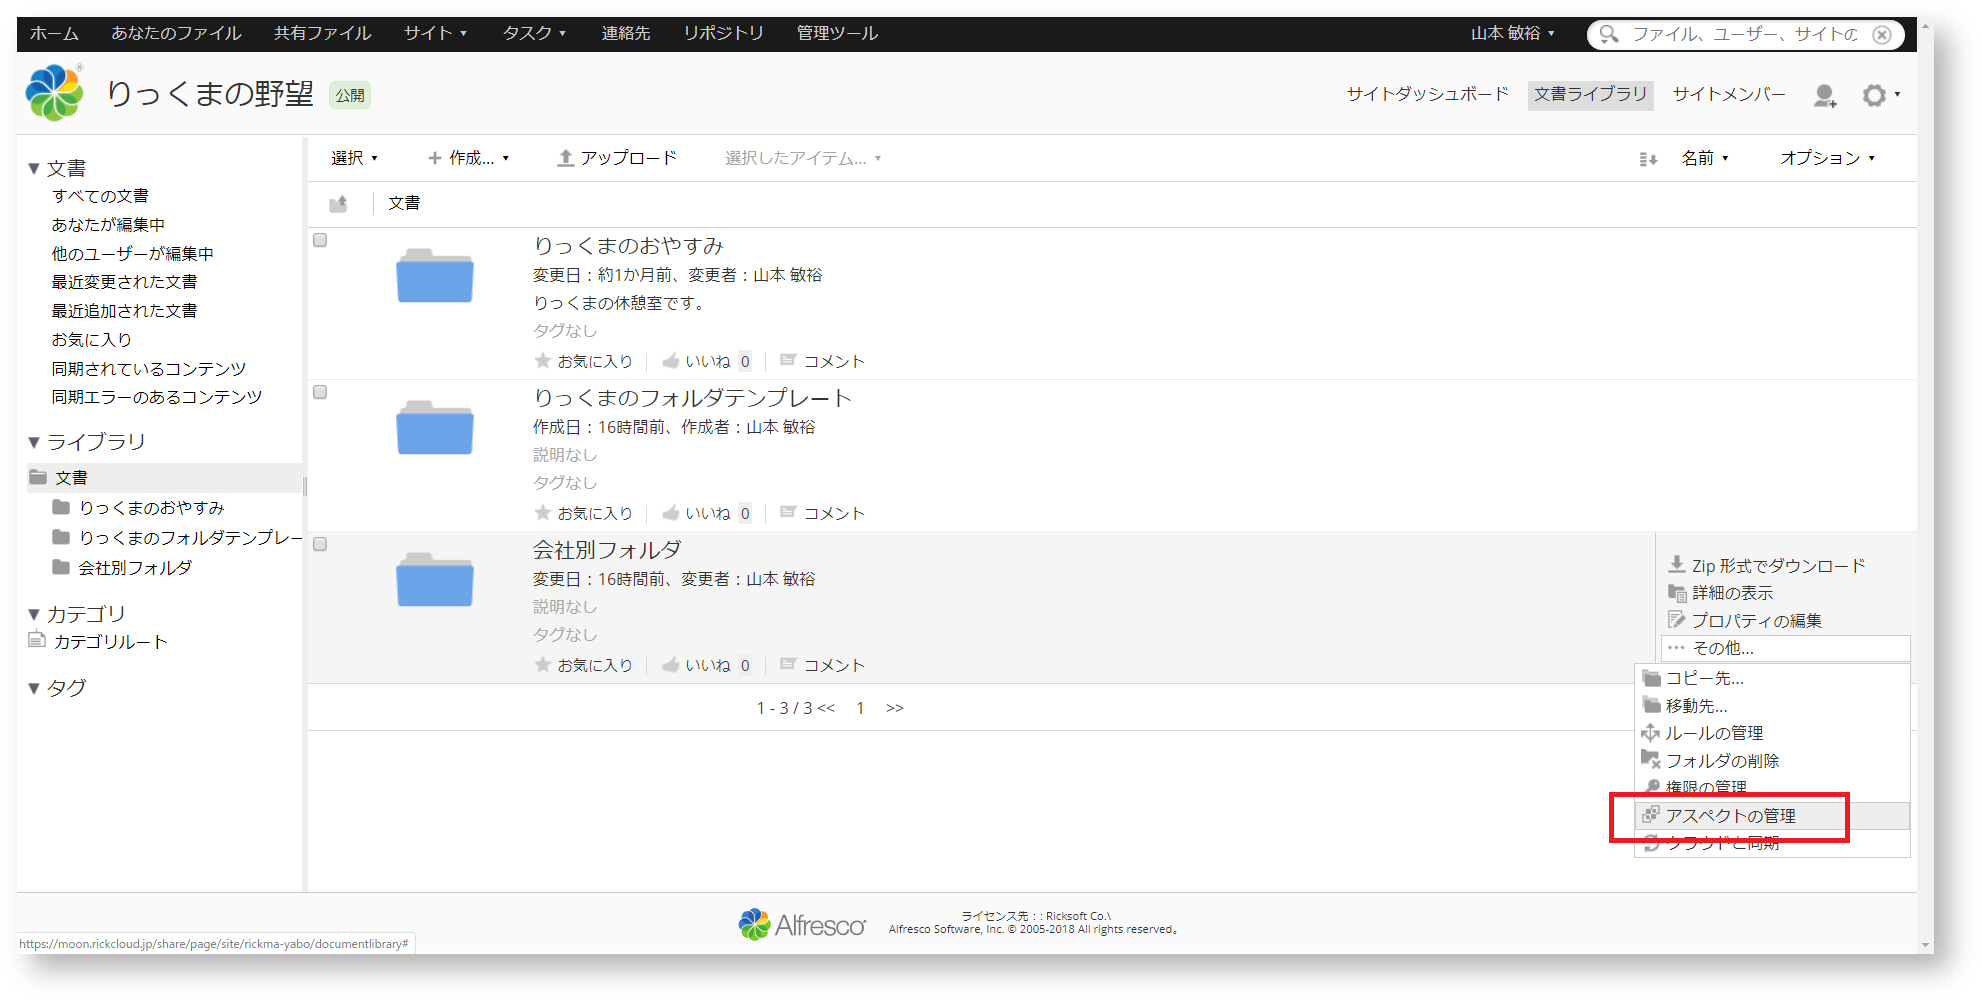This screenshot has width=1982, height=1002.
Task: Comment on りっくまのおやすみ folder
Action: 822,361
